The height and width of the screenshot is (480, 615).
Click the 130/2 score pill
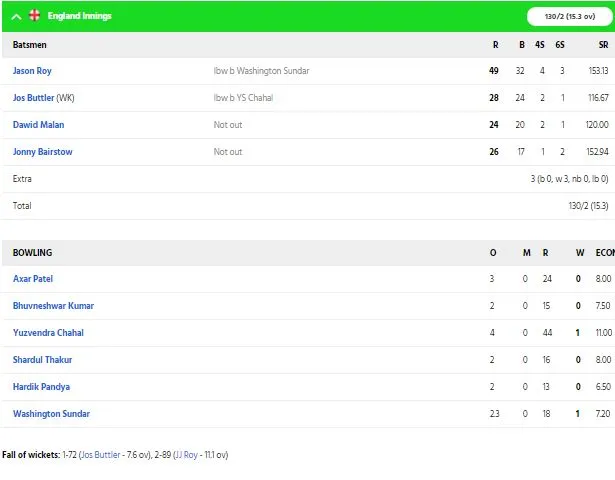coord(566,16)
